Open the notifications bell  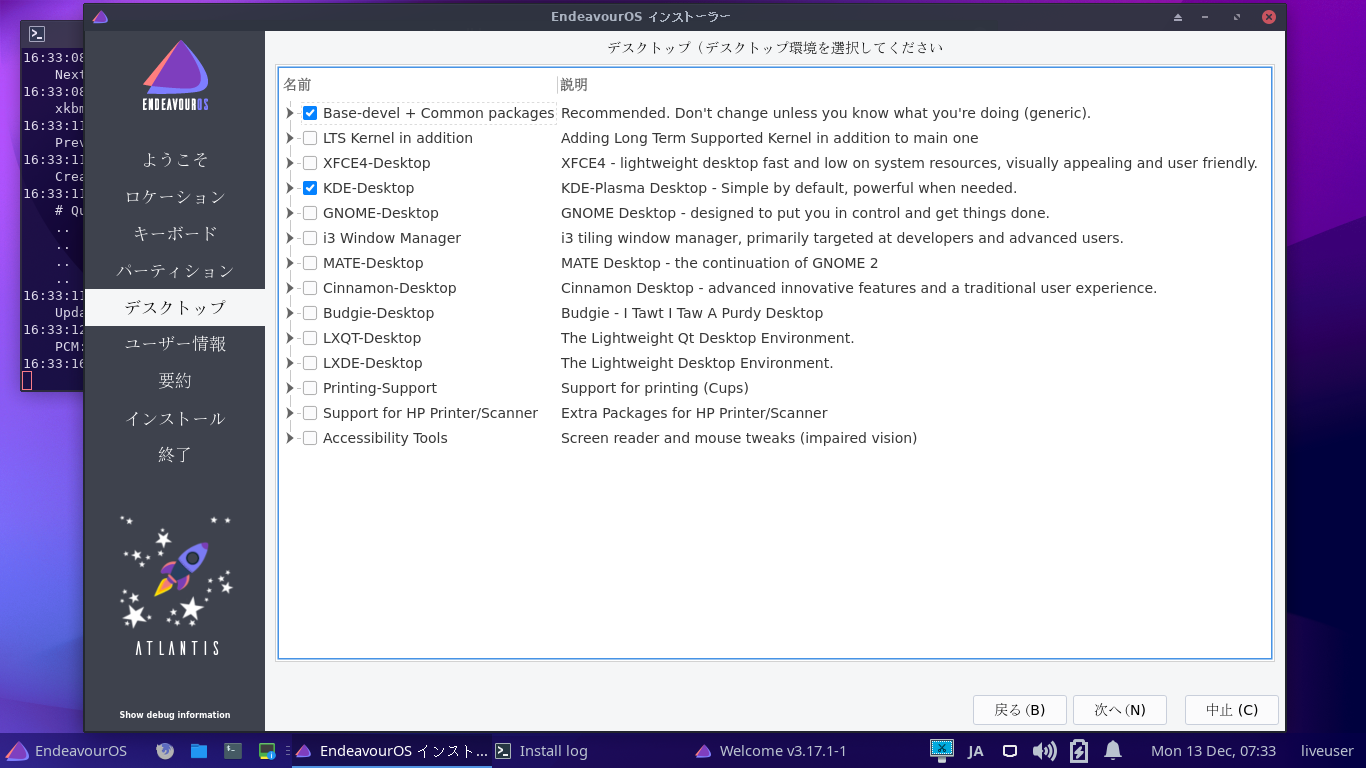point(1113,751)
